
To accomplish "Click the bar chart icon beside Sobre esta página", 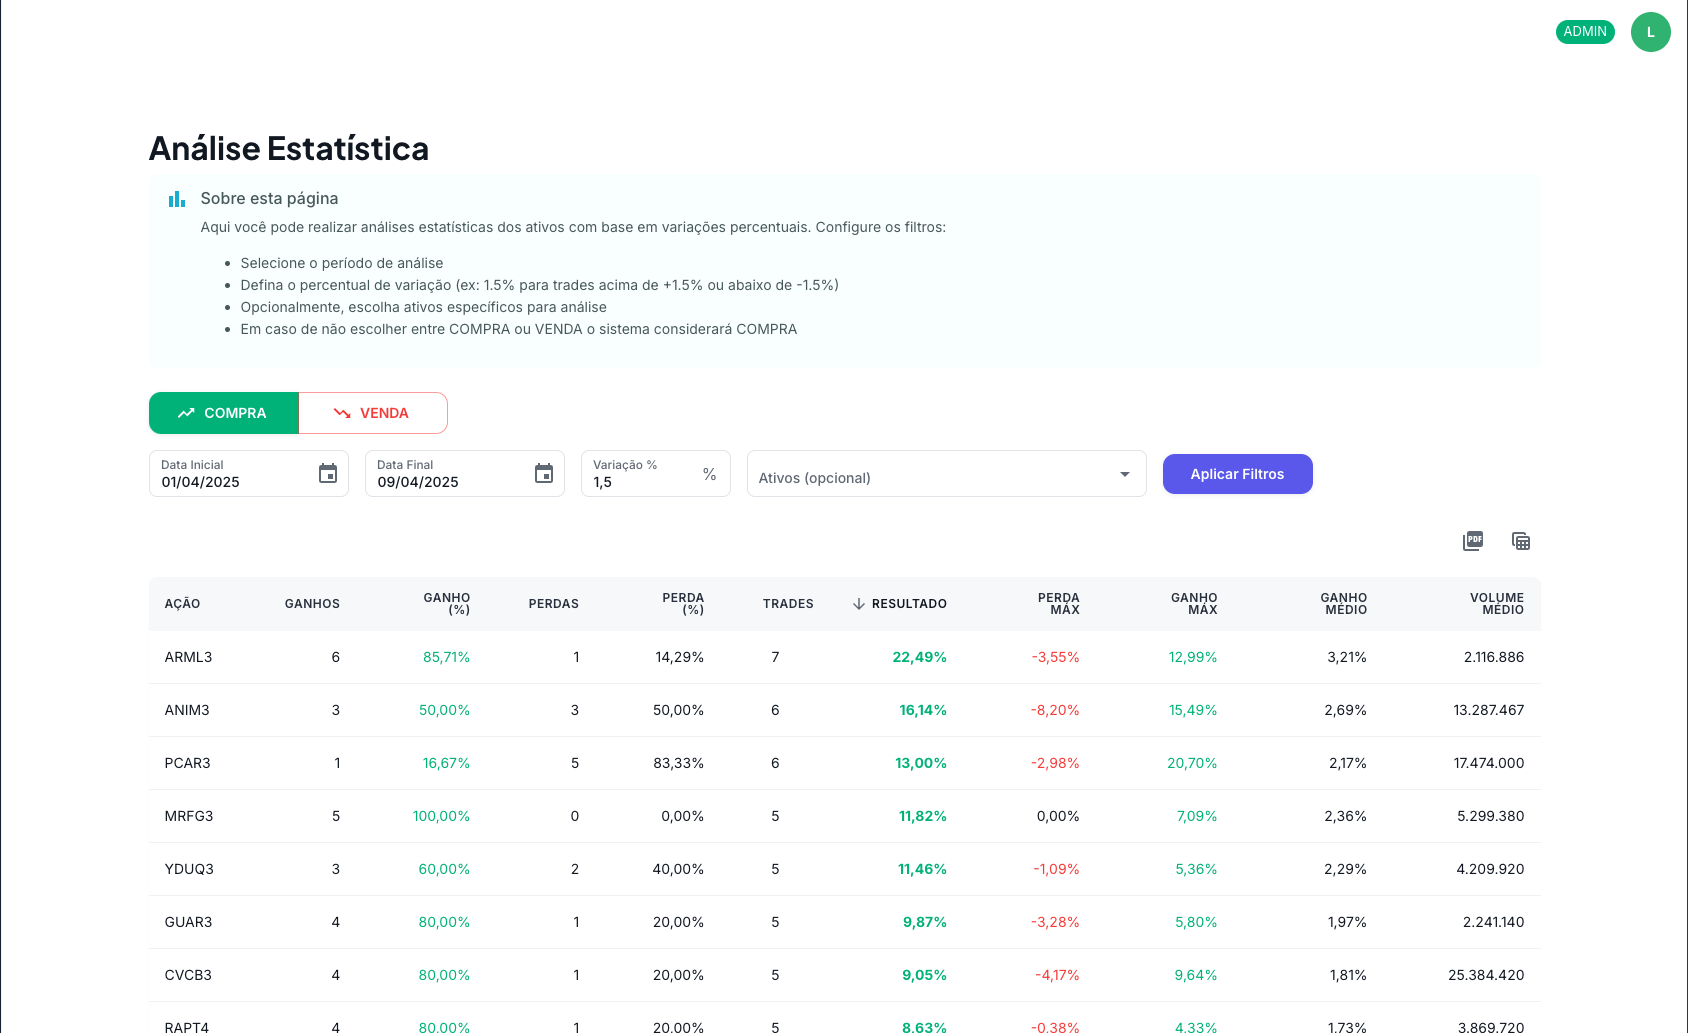I will click(x=177, y=198).
